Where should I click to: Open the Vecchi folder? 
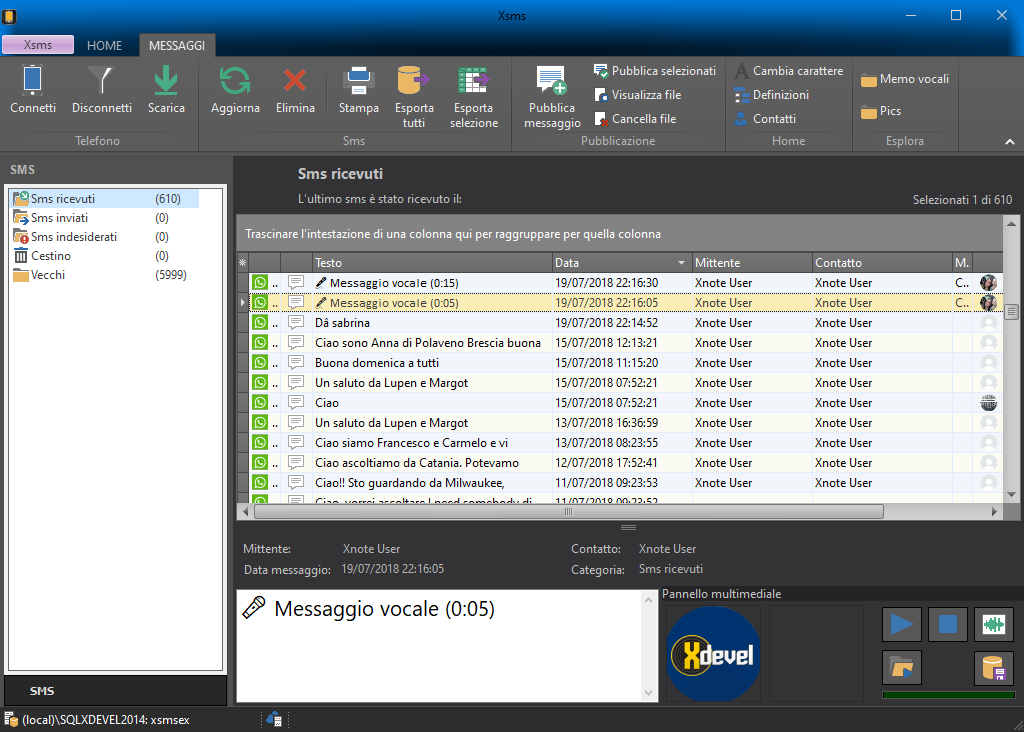pyautogui.click(x=105, y=275)
